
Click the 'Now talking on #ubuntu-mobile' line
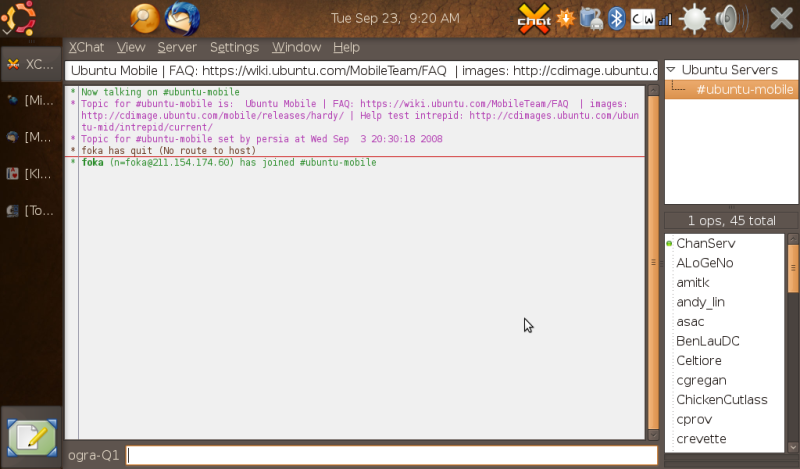point(160,92)
